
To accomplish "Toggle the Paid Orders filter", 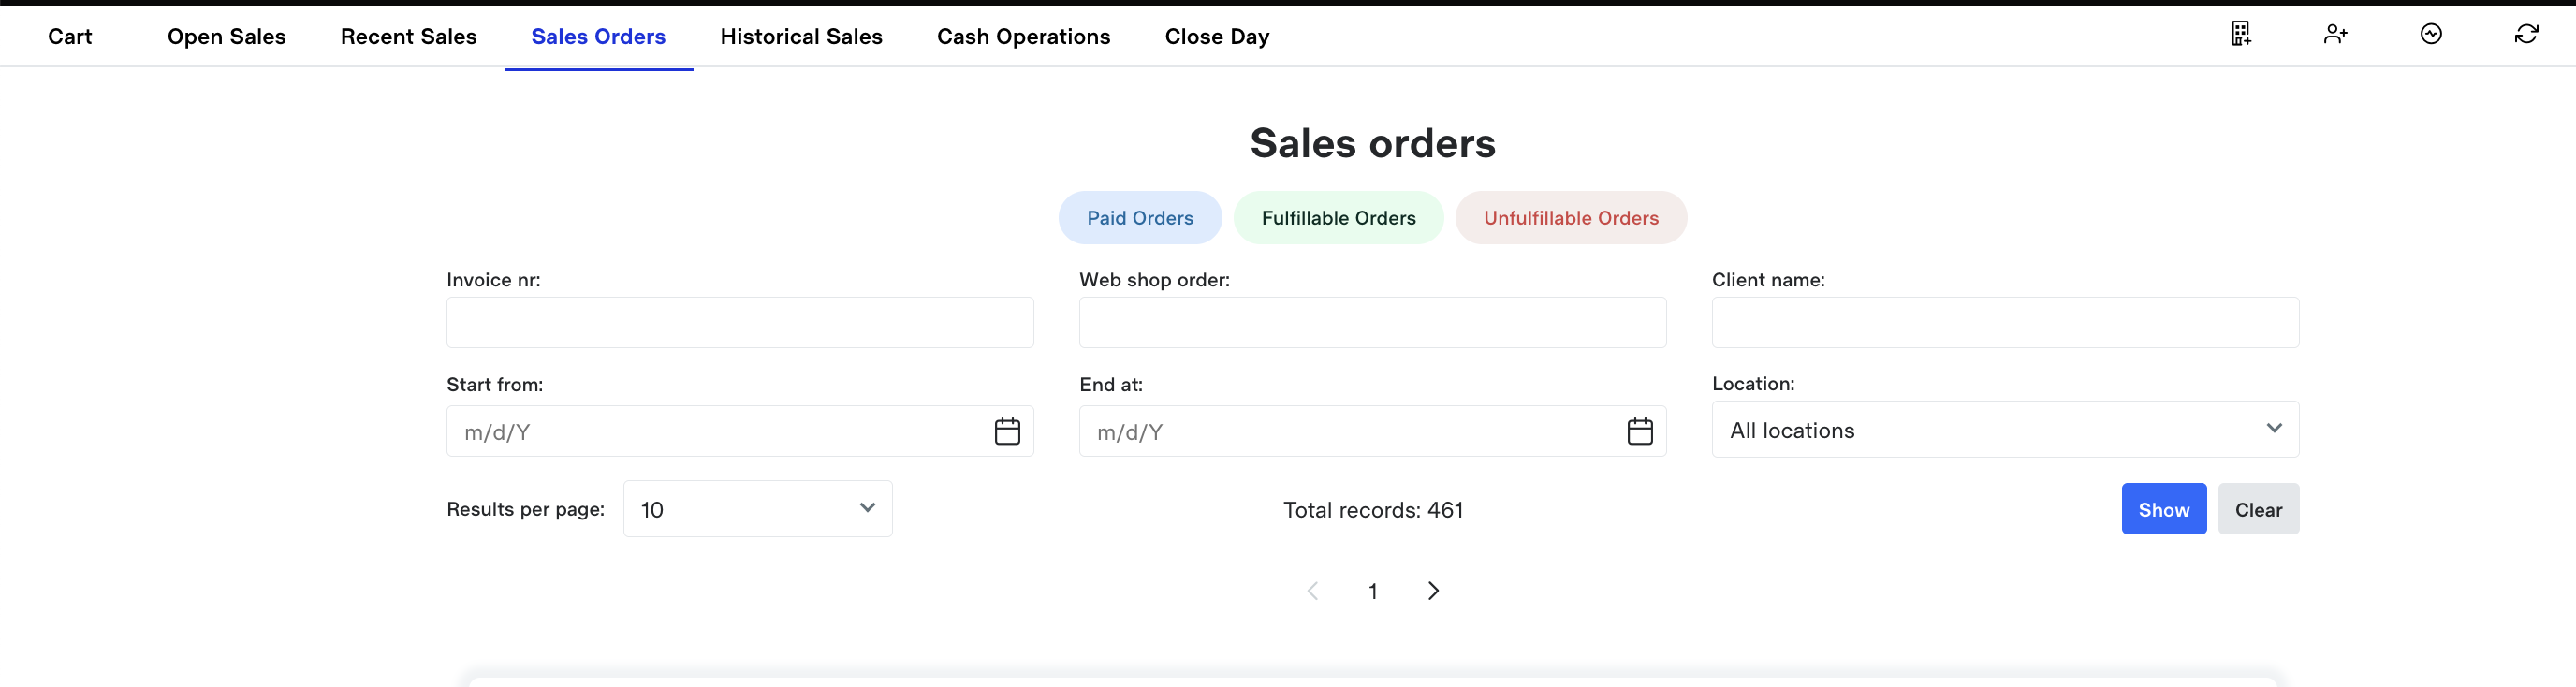I will tap(1140, 218).
